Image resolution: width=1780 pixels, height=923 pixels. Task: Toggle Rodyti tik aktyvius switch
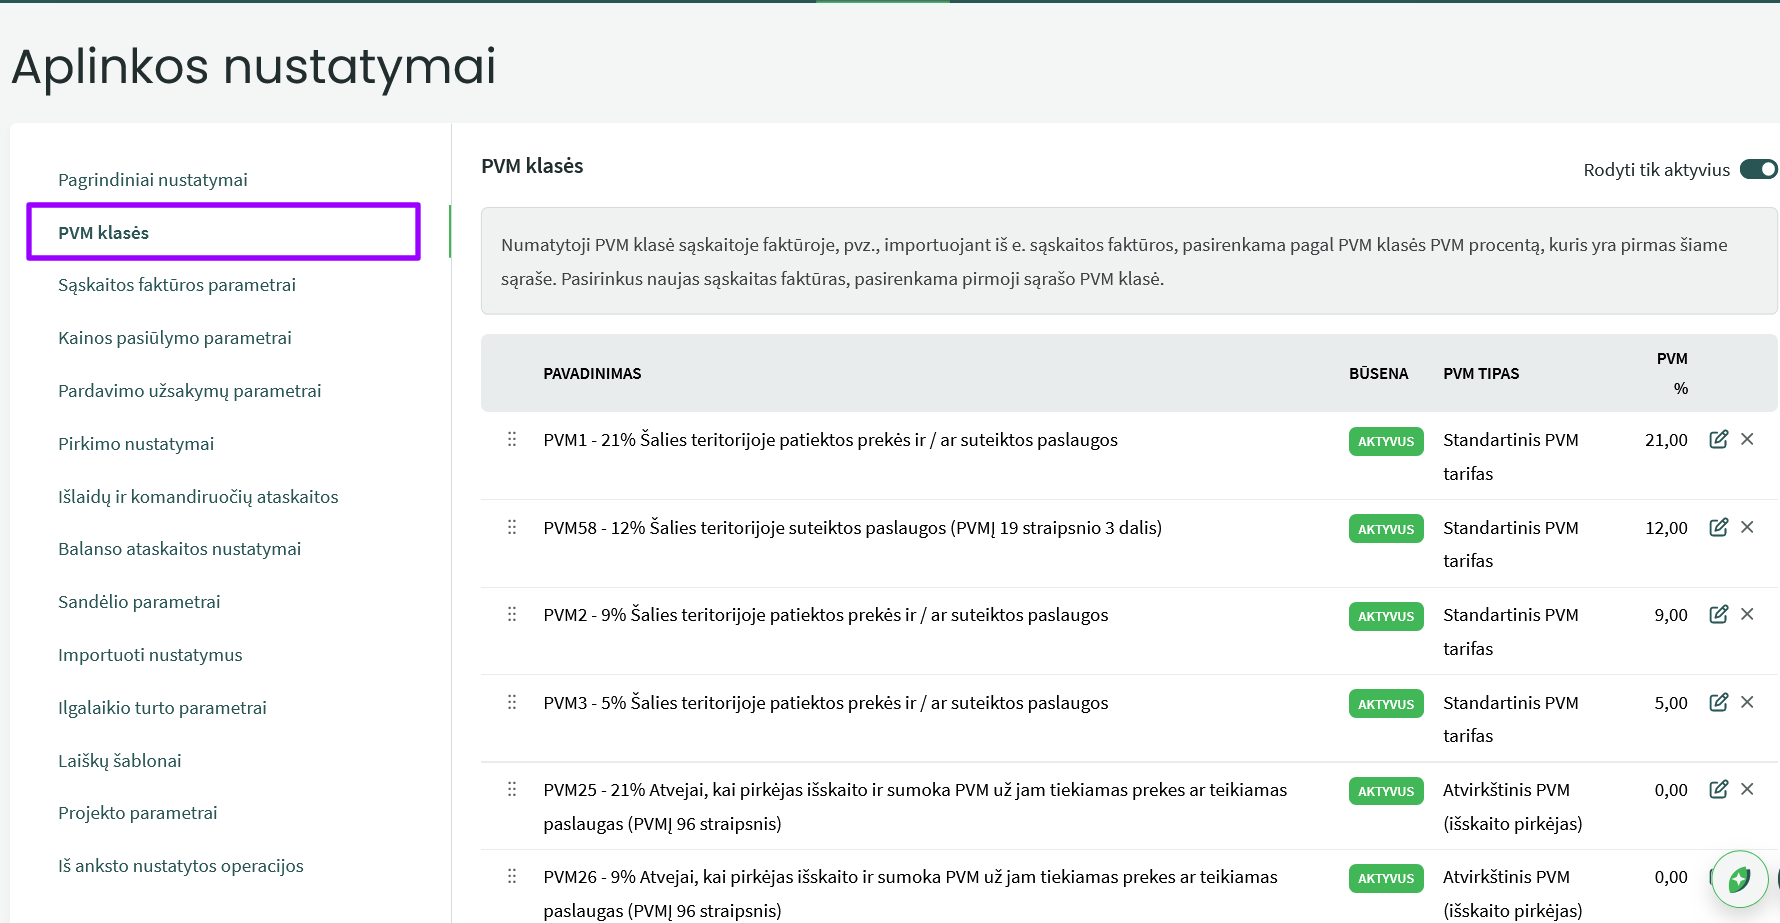coord(1758,169)
